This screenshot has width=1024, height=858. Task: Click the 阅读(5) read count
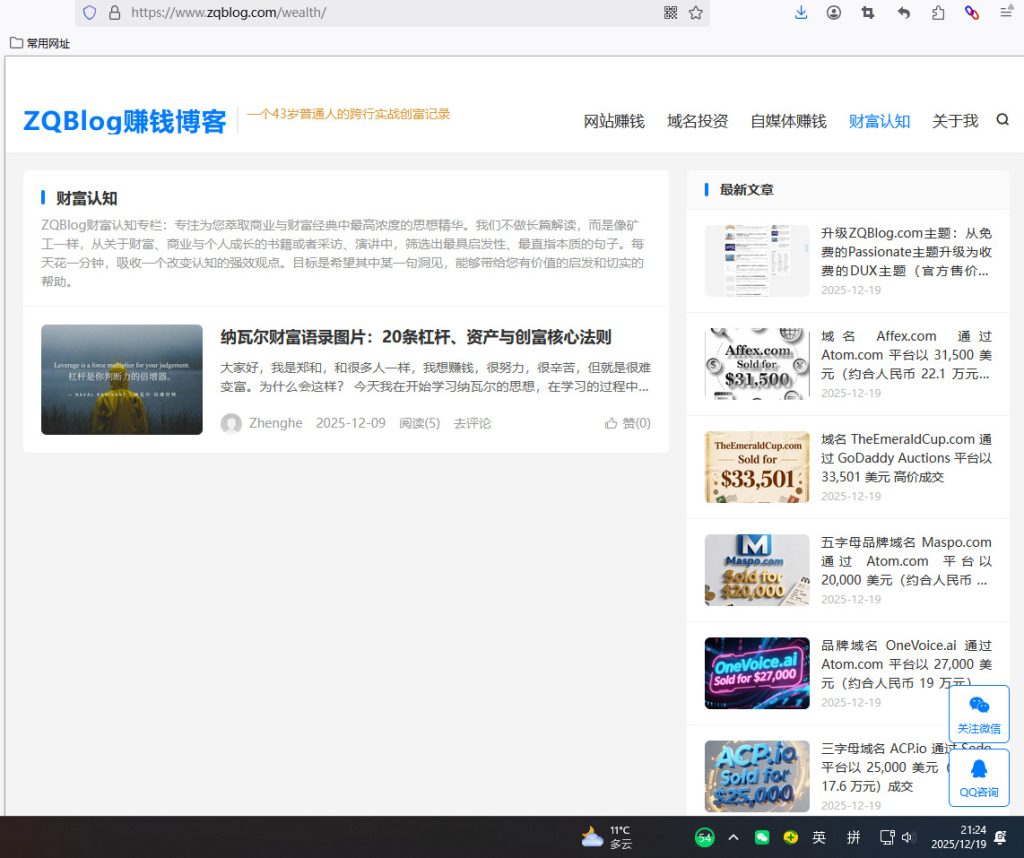[x=419, y=423]
